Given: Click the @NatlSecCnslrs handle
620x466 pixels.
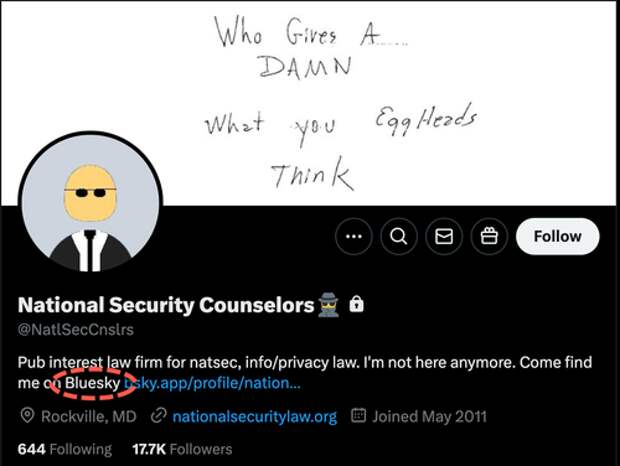Looking at the screenshot, I should (x=76, y=329).
